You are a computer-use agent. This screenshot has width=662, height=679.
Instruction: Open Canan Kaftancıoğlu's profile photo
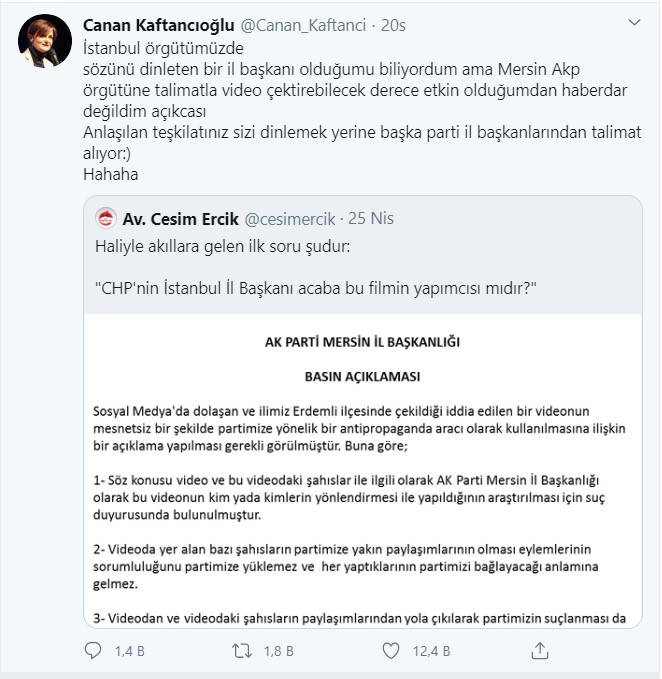44,42
